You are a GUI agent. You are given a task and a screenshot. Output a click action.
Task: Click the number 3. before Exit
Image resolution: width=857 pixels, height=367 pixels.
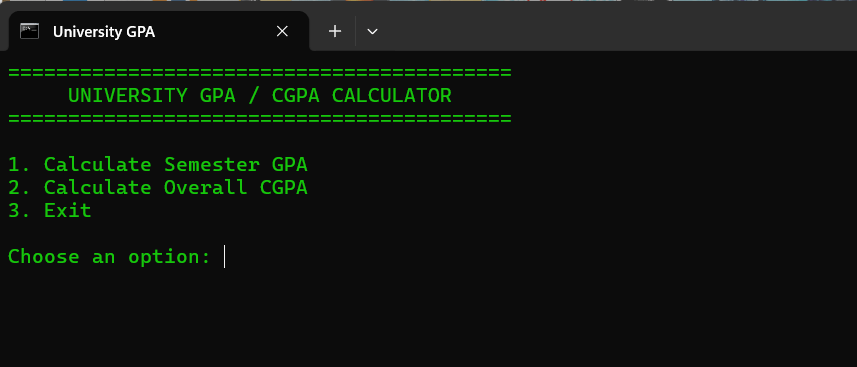(20, 211)
